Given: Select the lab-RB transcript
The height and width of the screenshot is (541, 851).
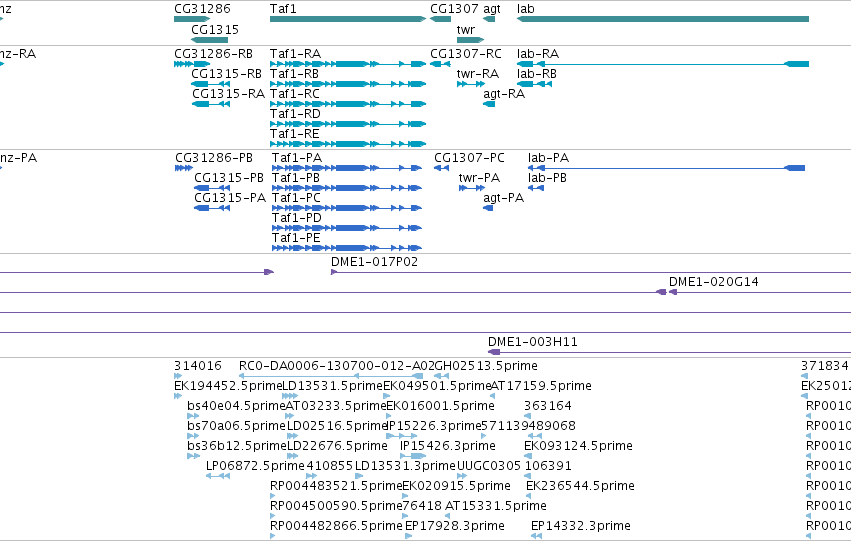Looking at the screenshot, I should tap(535, 84).
